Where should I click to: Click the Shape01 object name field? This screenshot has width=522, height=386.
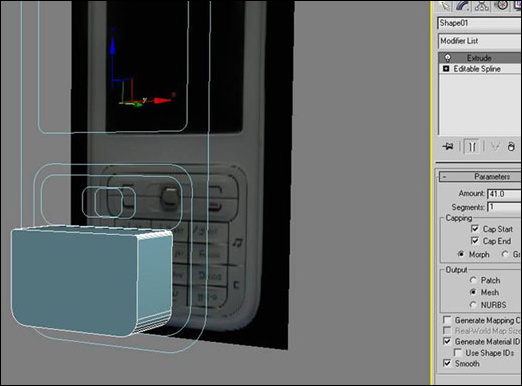point(479,23)
